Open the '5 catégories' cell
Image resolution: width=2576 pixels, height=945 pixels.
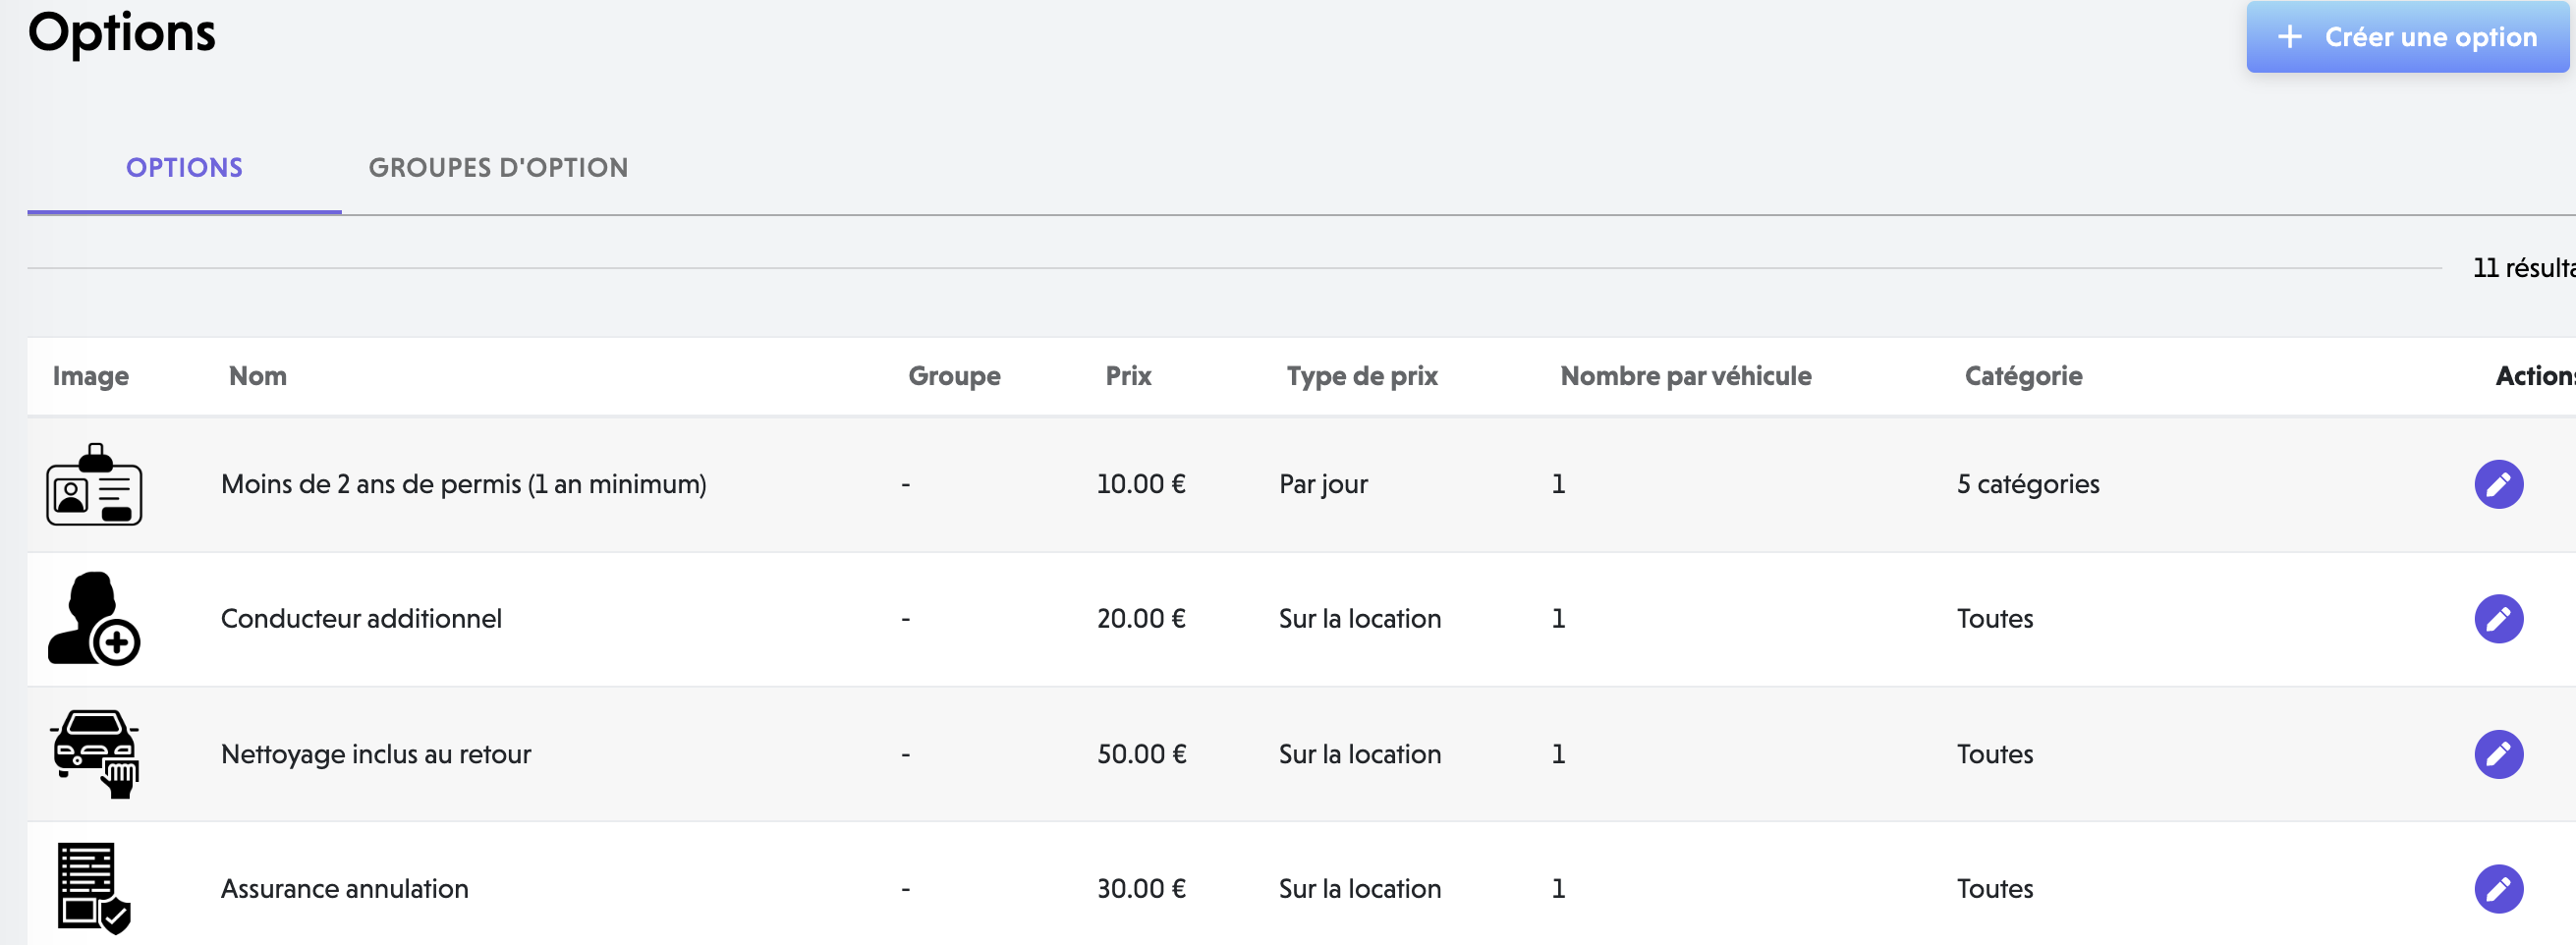point(2027,485)
